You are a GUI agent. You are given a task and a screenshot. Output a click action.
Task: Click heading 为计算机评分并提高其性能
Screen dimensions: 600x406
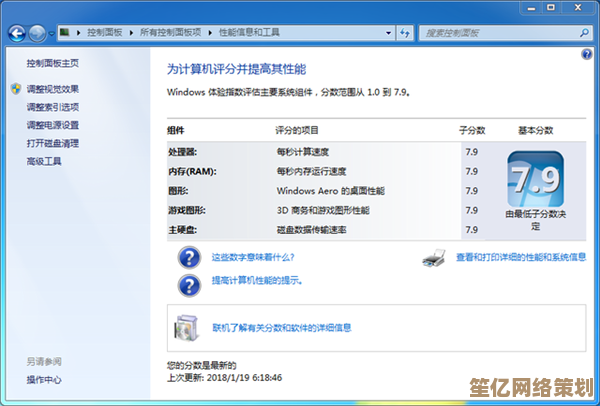(236, 69)
